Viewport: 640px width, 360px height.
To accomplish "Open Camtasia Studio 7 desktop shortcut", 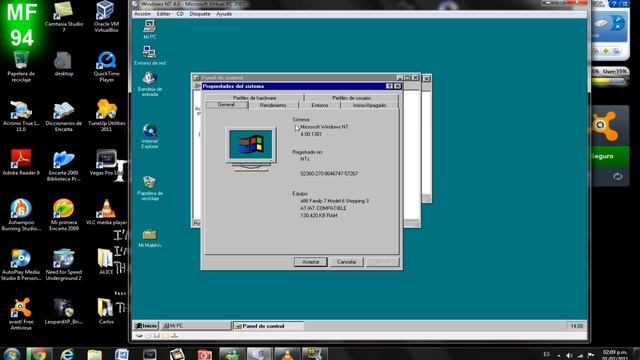I will [64, 16].
